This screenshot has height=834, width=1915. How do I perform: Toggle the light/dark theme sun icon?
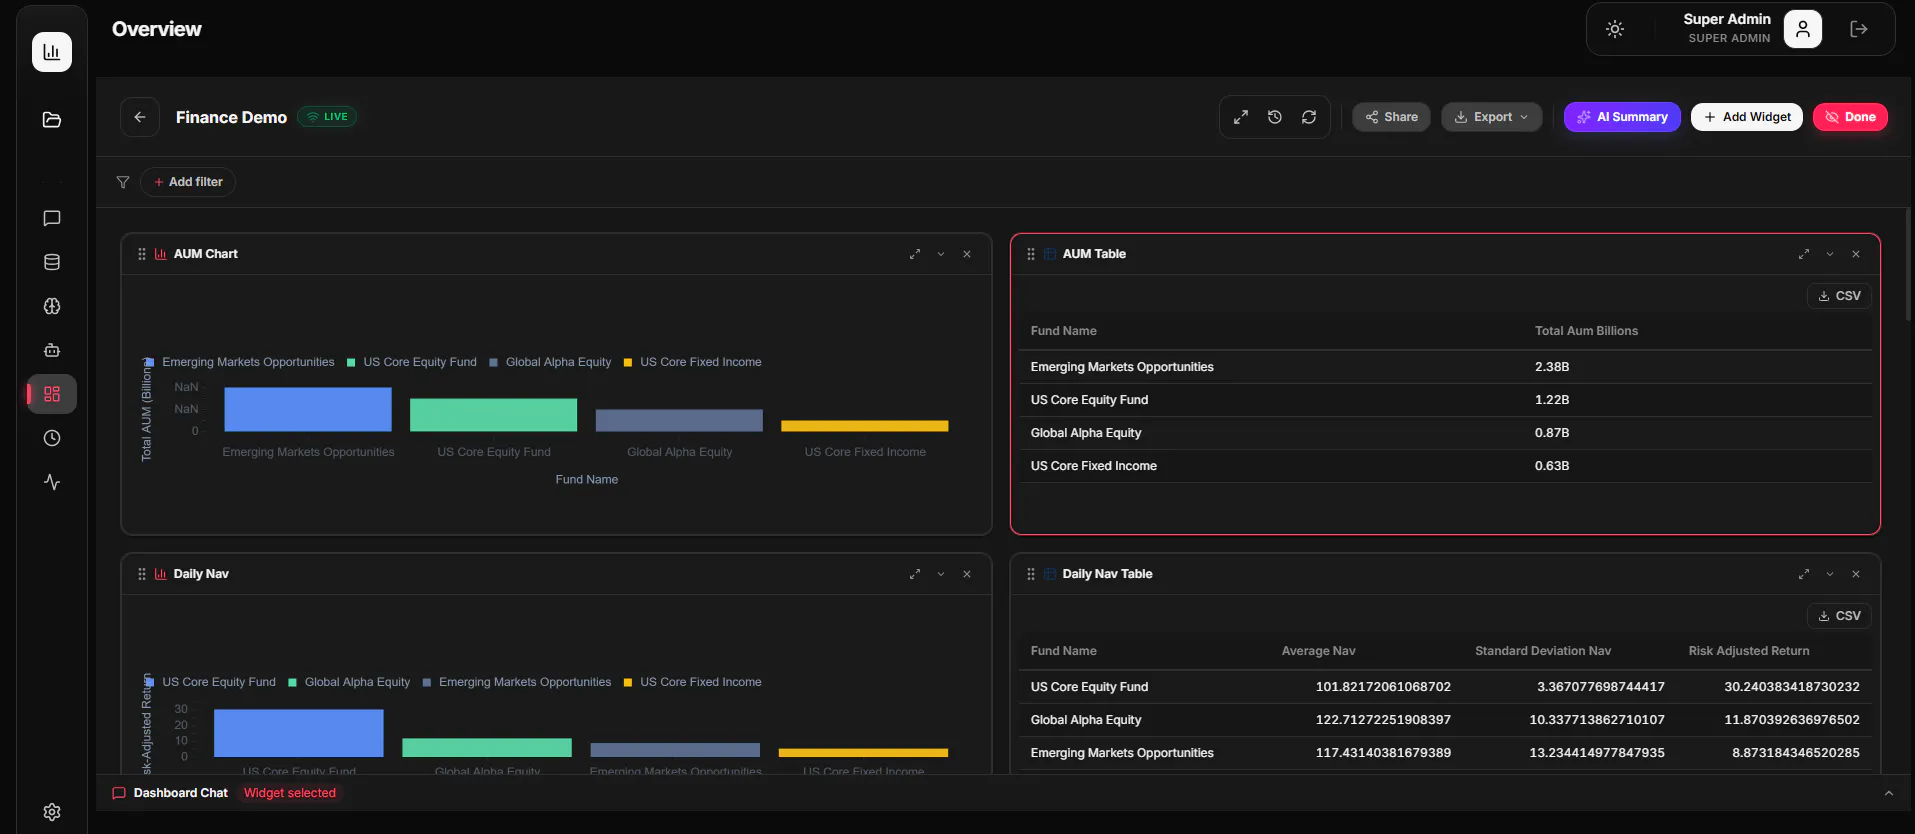[1615, 29]
